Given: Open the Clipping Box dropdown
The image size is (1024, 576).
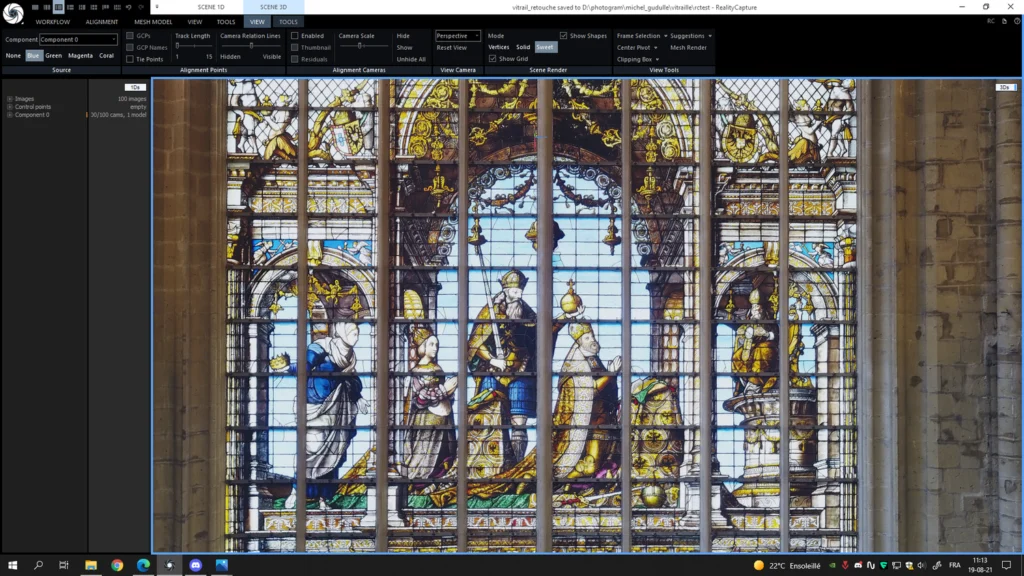Looking at the screenshot, I should [x=637, y=59].
